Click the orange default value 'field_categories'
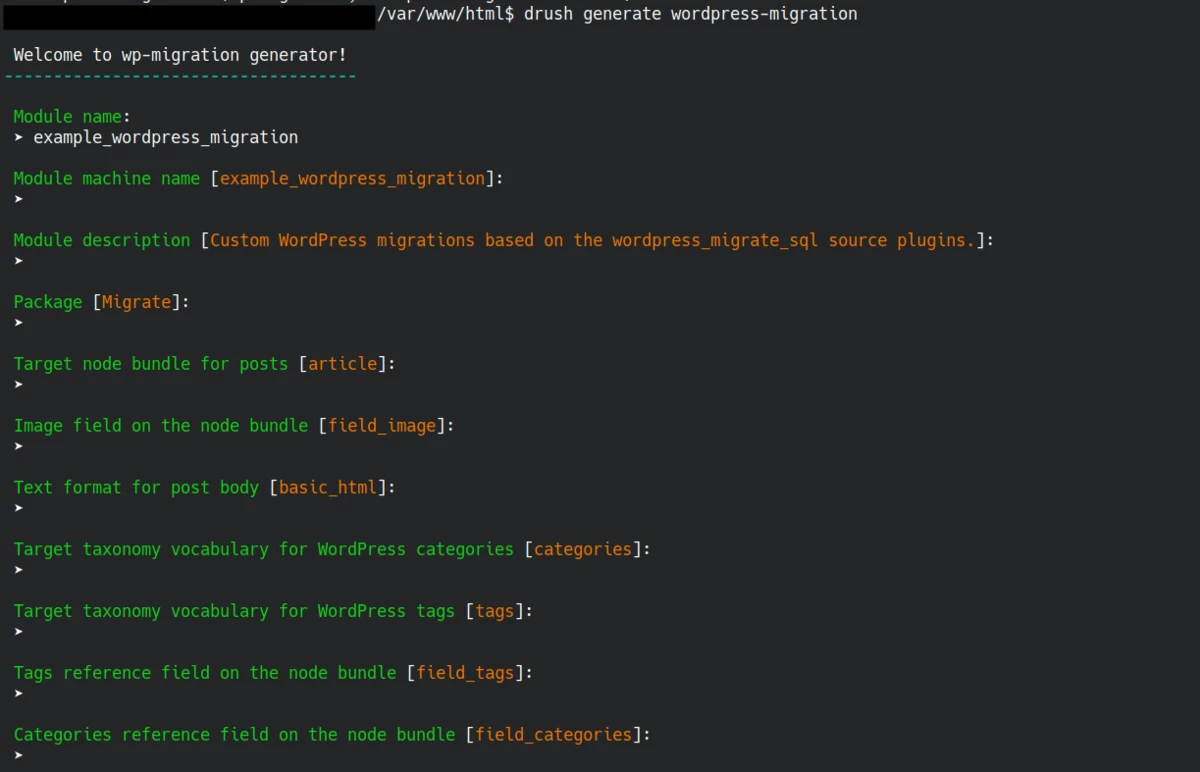Screen dimensions: 1200x772 (x=554, y=735)
